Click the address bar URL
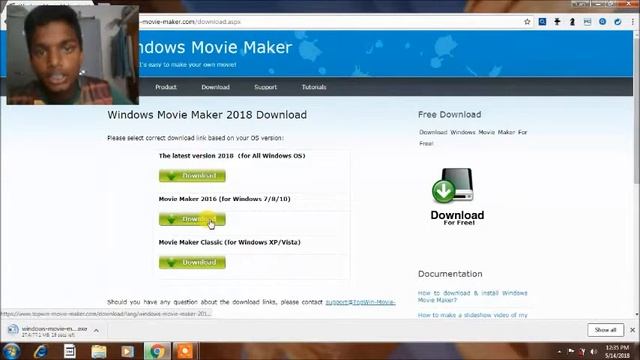The image size is (640, 360). coord(191,22)
